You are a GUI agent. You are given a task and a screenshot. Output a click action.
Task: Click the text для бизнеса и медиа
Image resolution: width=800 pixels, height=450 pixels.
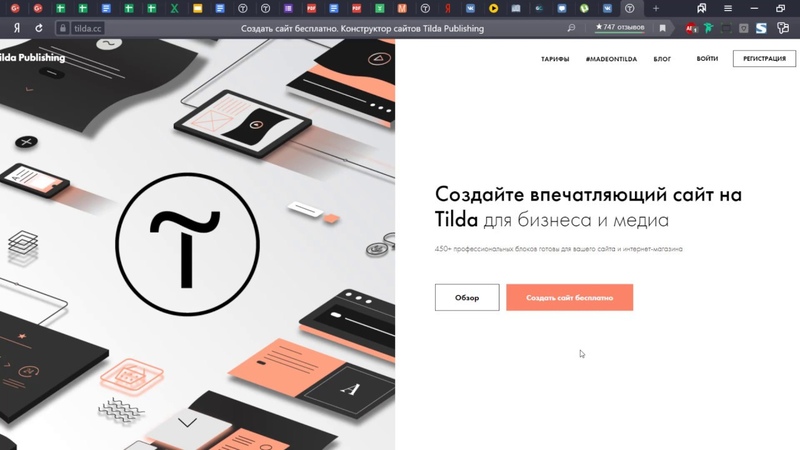point(576,220)
